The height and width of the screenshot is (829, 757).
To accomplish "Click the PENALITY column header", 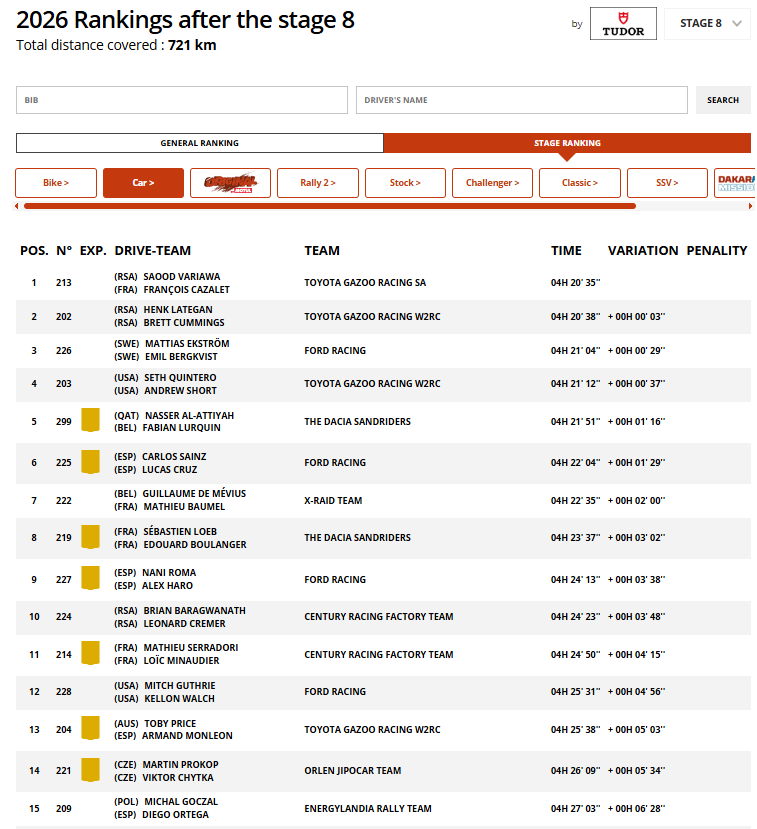I will tap(716, 251).
